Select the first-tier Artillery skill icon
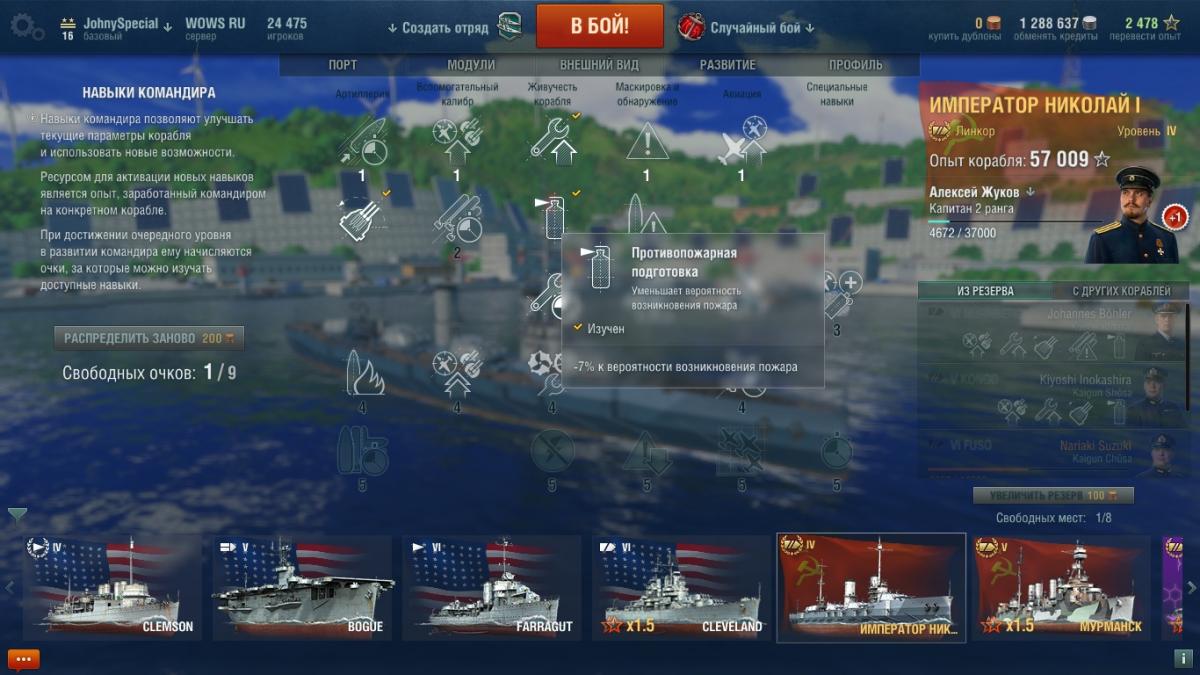The image size is (1200, 675). 362,140
